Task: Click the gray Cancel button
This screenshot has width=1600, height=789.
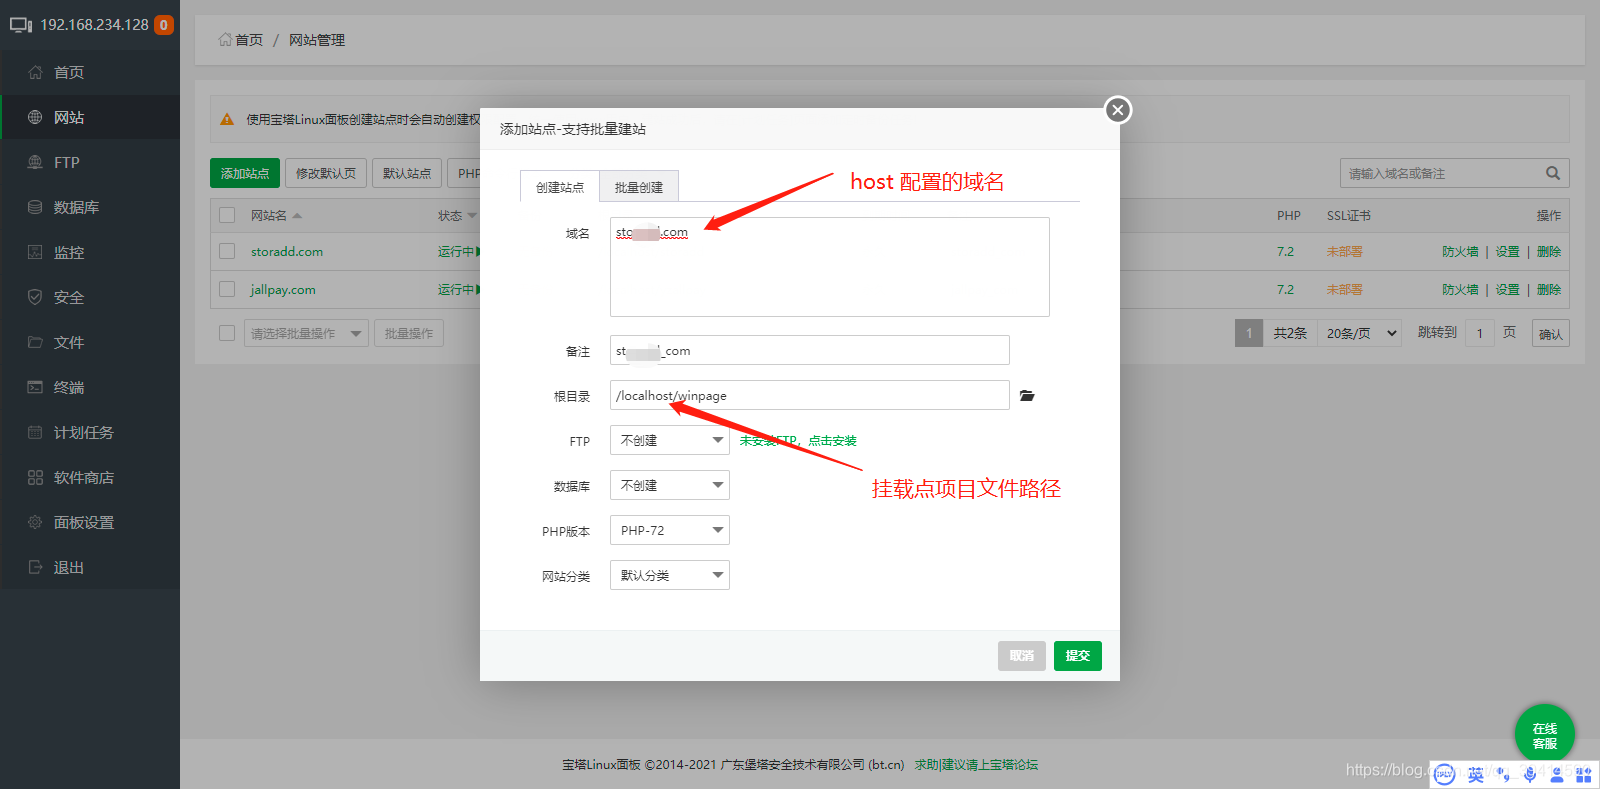Action: click(x=1022, y=656)
